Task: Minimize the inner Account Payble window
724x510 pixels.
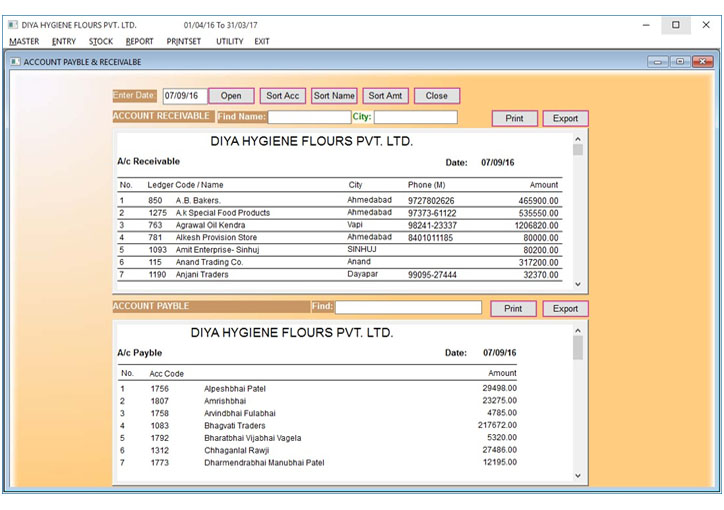Action: point(658,62)
